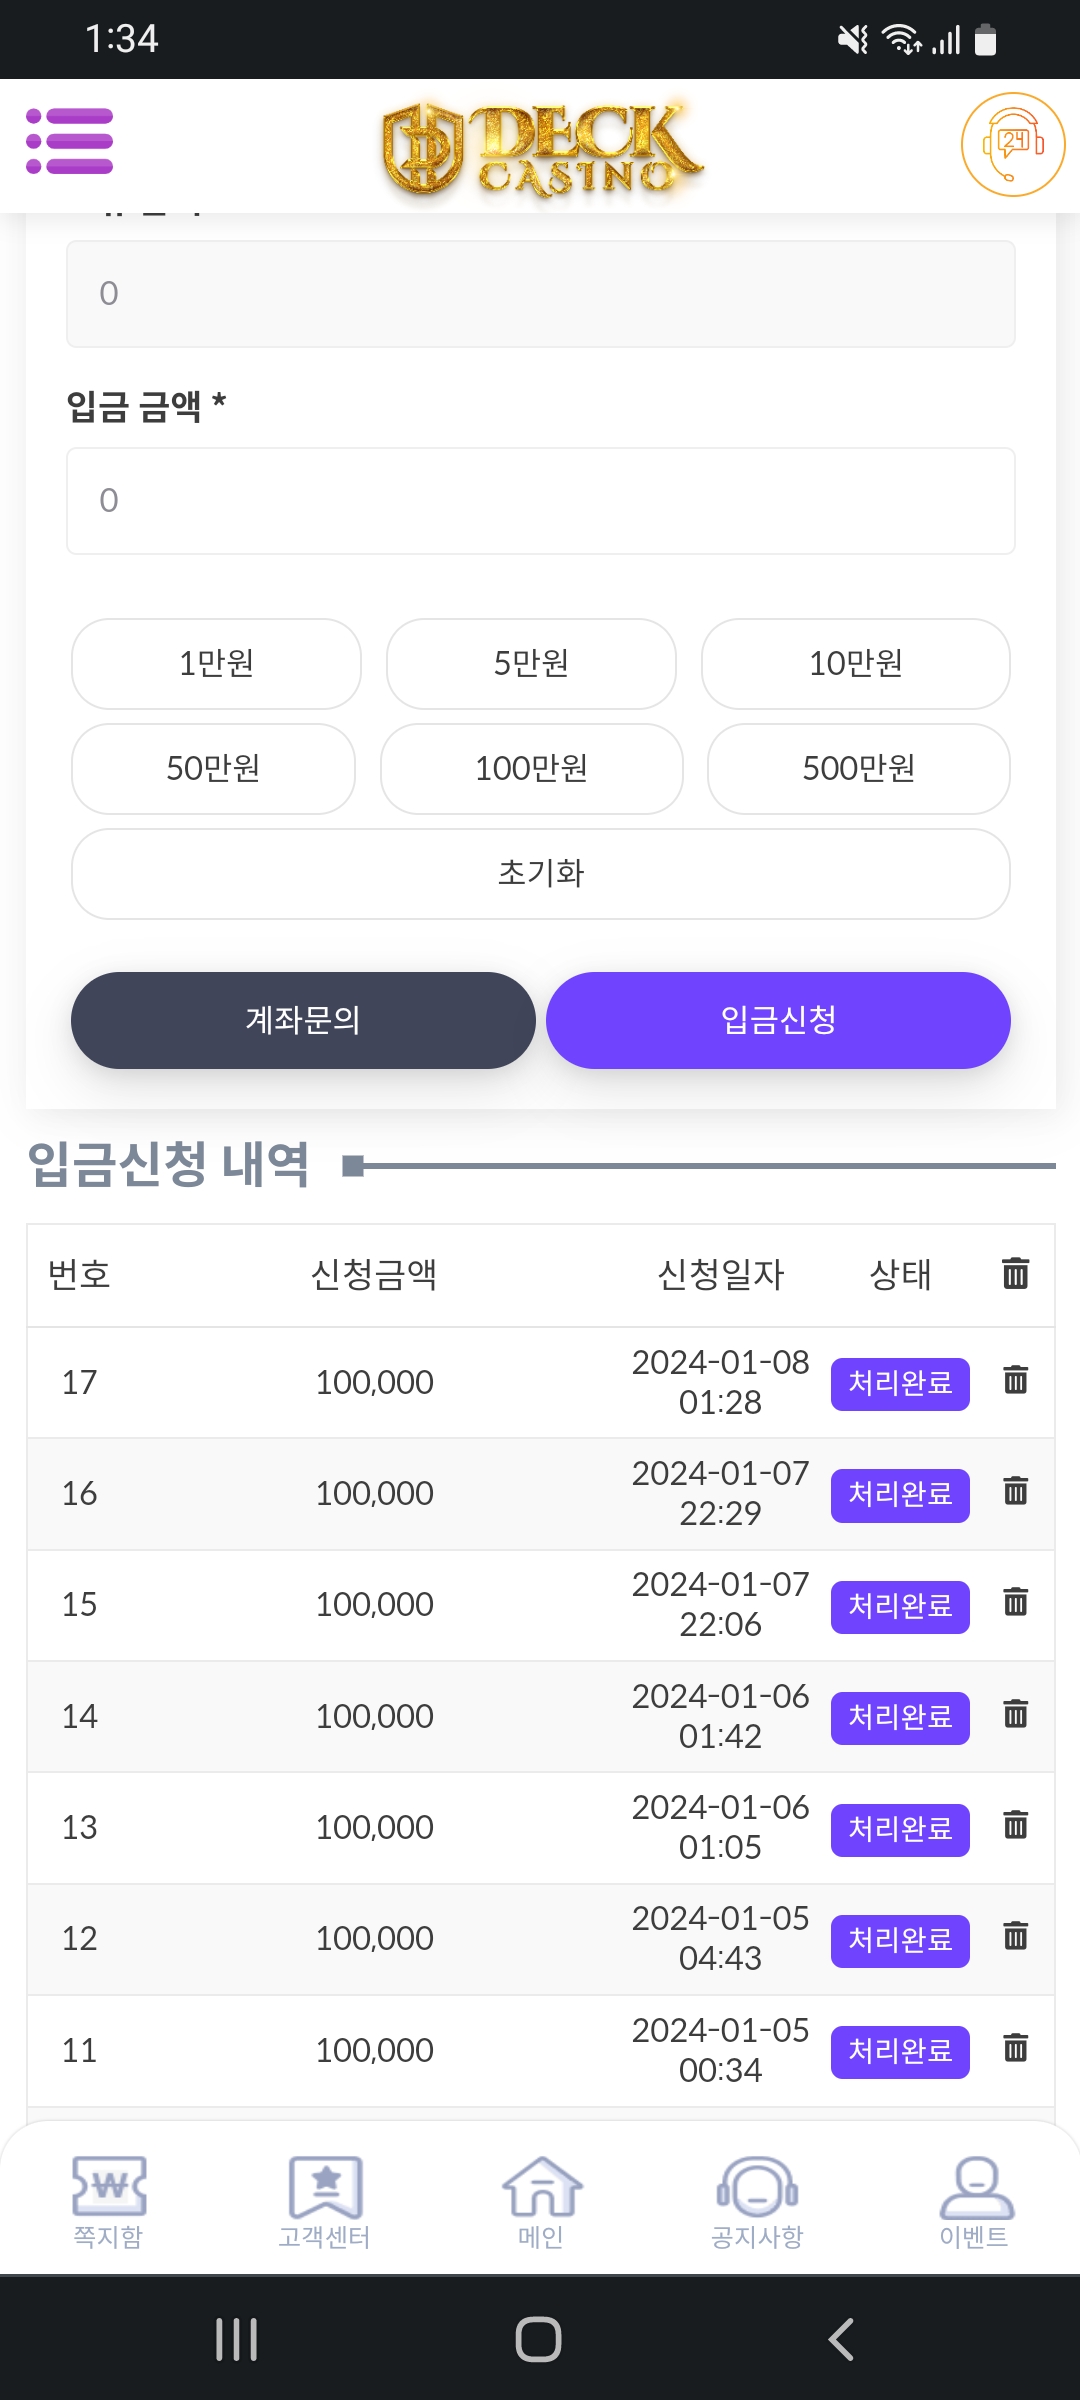Tap the trash icon in table header
This screenshot has height=2400, width=1080.
pyautogui.click(x=1015, y=1273)
